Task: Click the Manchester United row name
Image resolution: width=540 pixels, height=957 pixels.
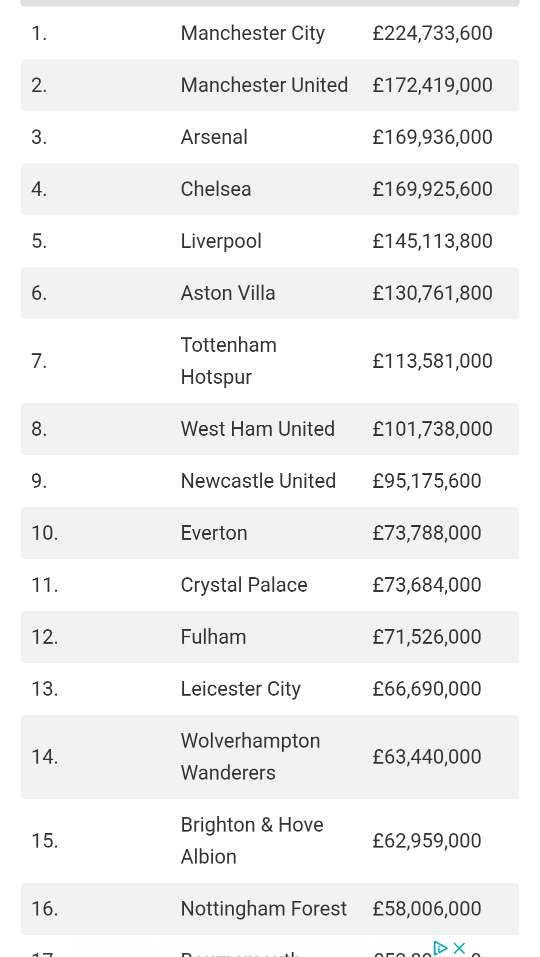Action: point(264,85)
